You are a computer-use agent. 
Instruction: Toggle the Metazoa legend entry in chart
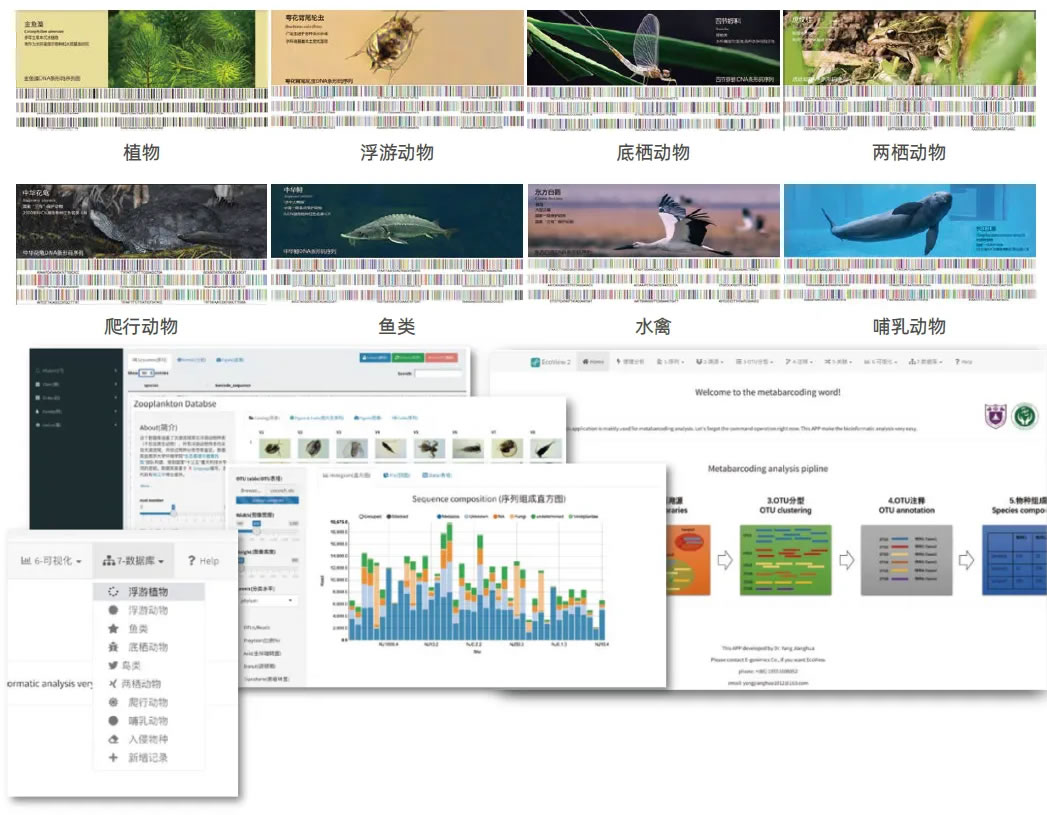[441, 516]
